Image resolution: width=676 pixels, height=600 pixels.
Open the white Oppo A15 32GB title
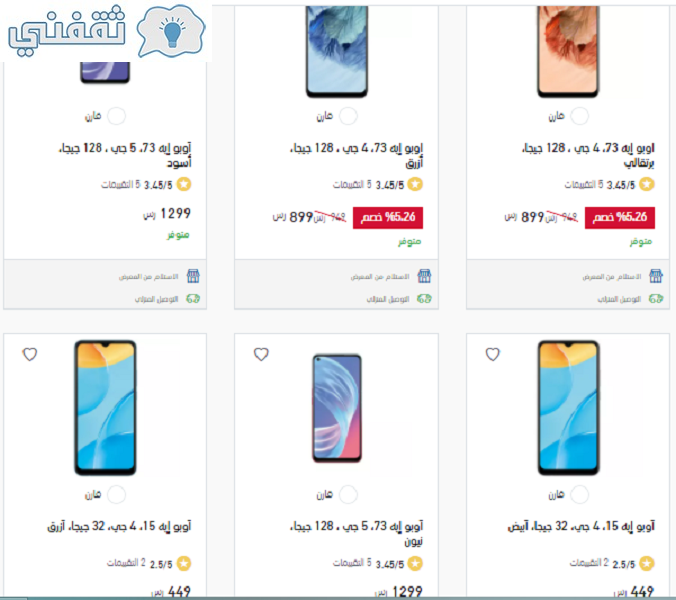click(581, 526)
